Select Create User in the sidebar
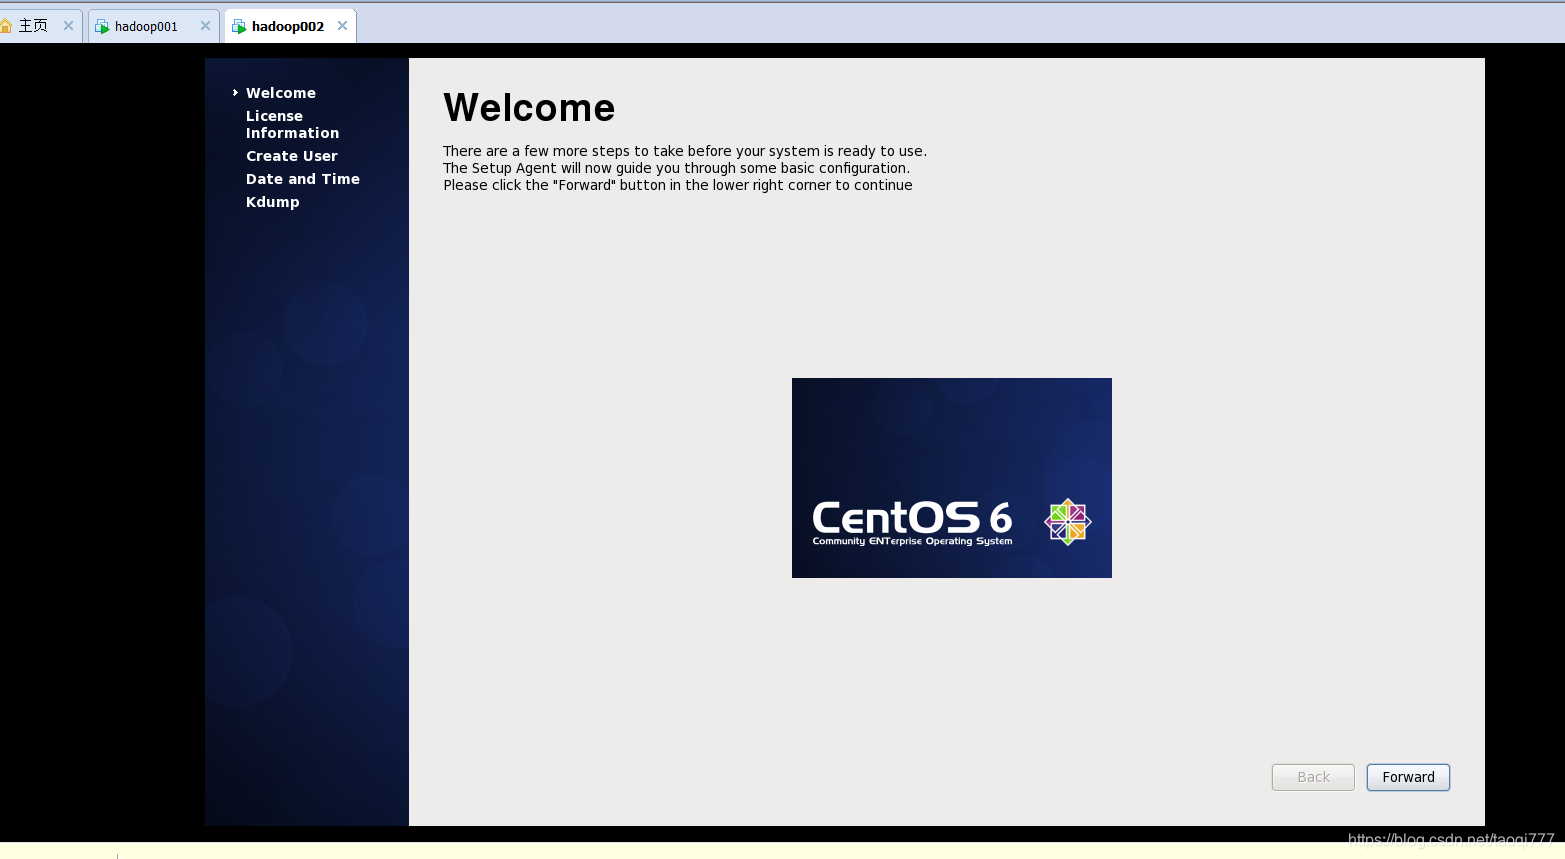Screen dimensions: 1565x859 click(292, 156)
